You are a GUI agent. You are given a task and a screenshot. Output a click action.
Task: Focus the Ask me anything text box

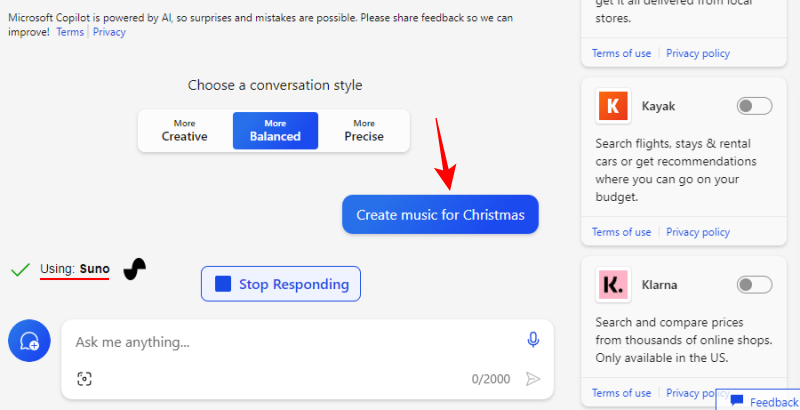coord(290,342)
